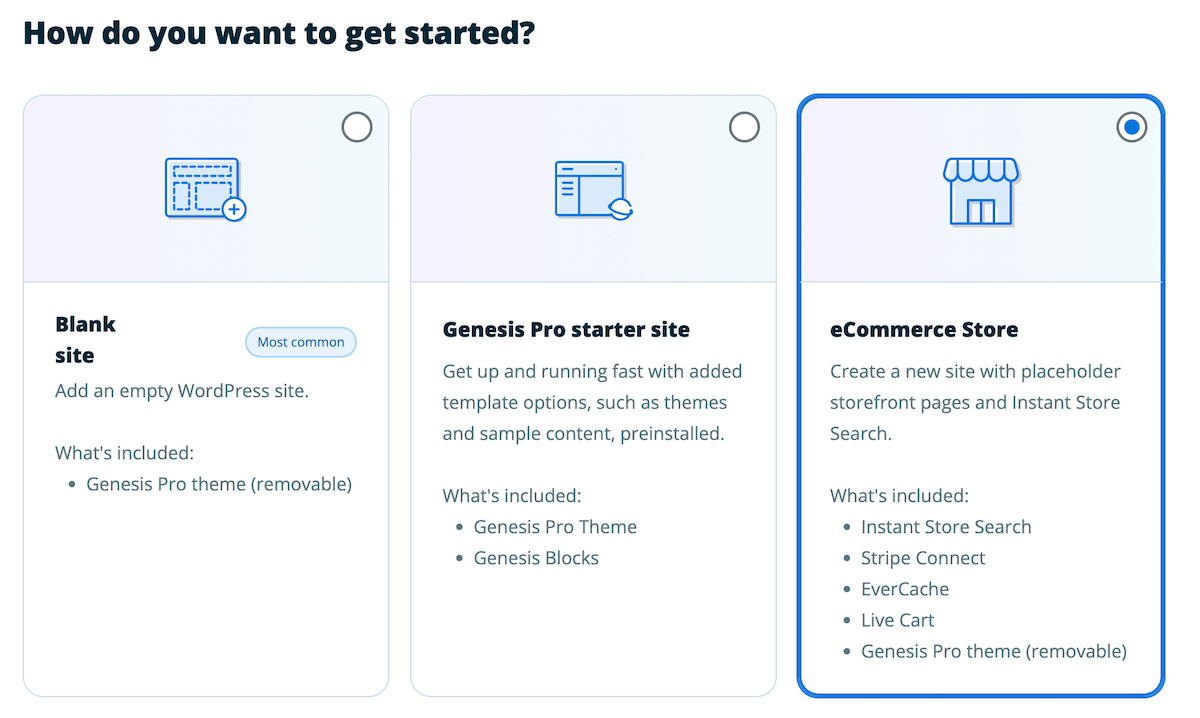1200x718 pixels.
Task: Click the Blank site layout icon
Action: pos(205,188)
